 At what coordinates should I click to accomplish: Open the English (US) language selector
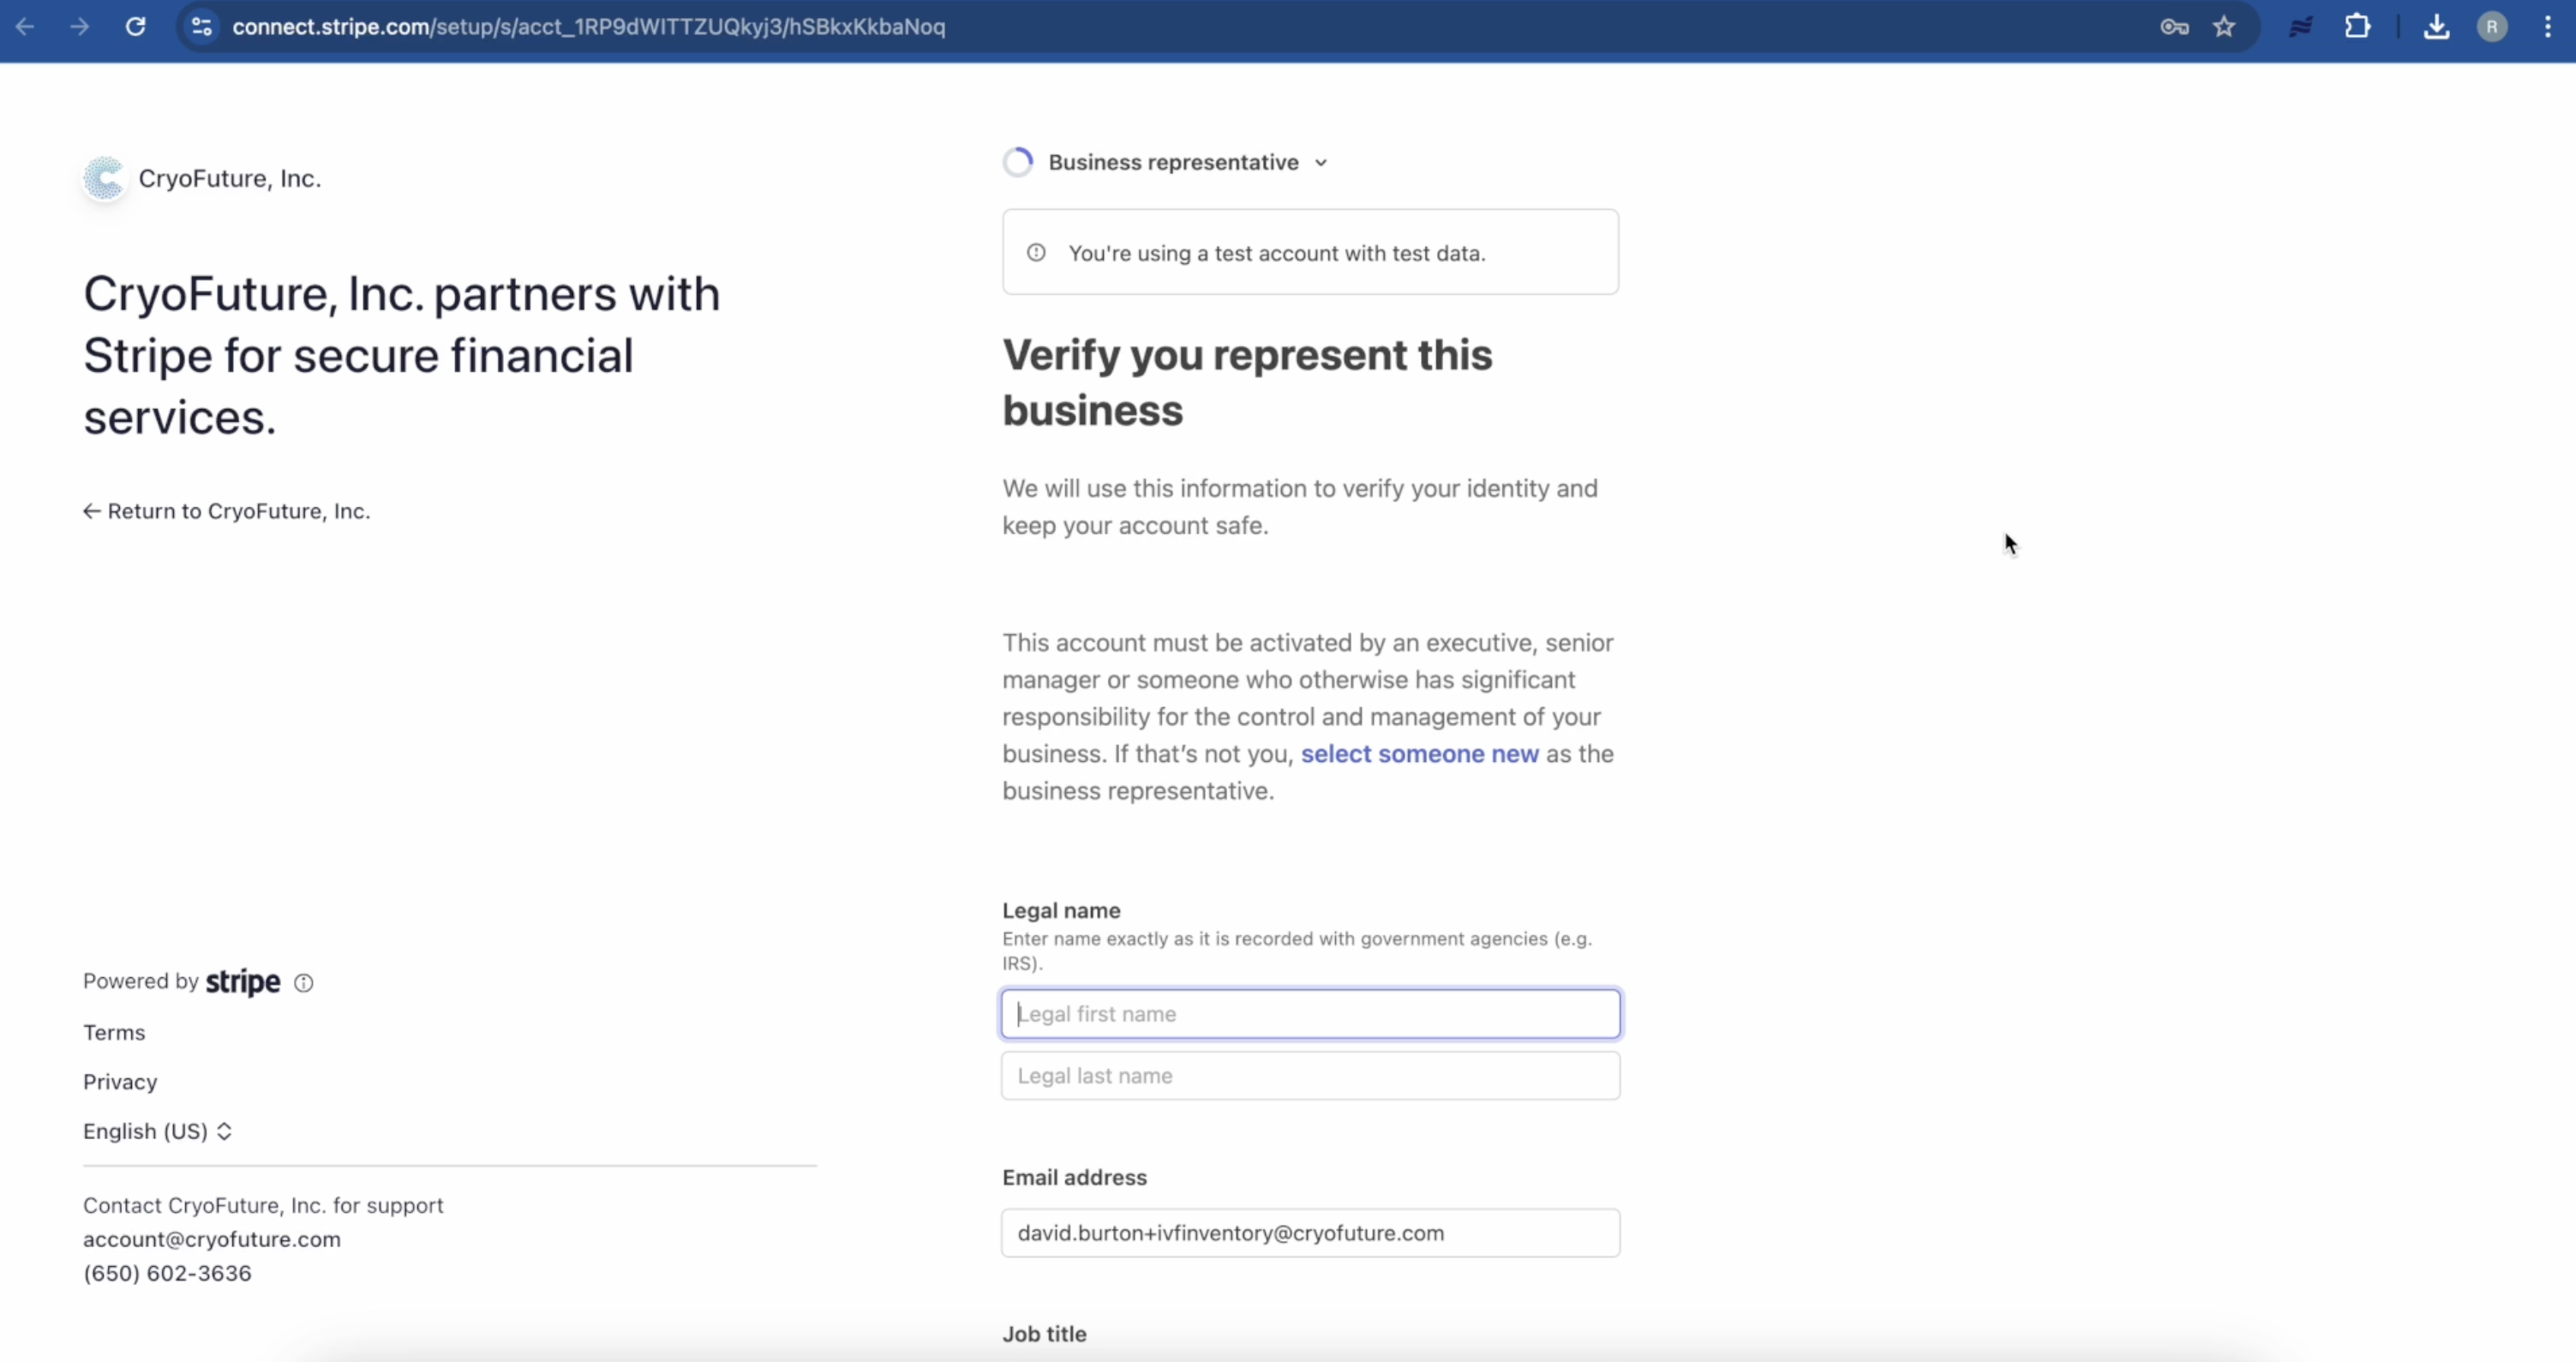pyautogui.click(x=158, y=1131)
